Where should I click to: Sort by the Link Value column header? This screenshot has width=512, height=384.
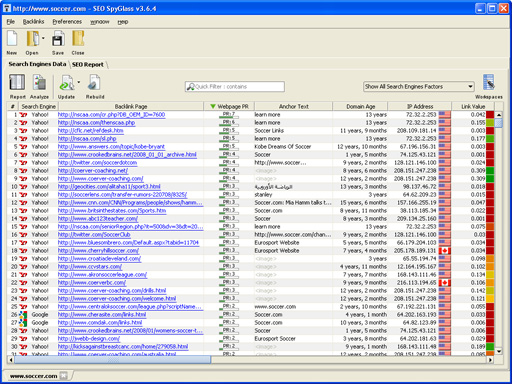[473, 106]
